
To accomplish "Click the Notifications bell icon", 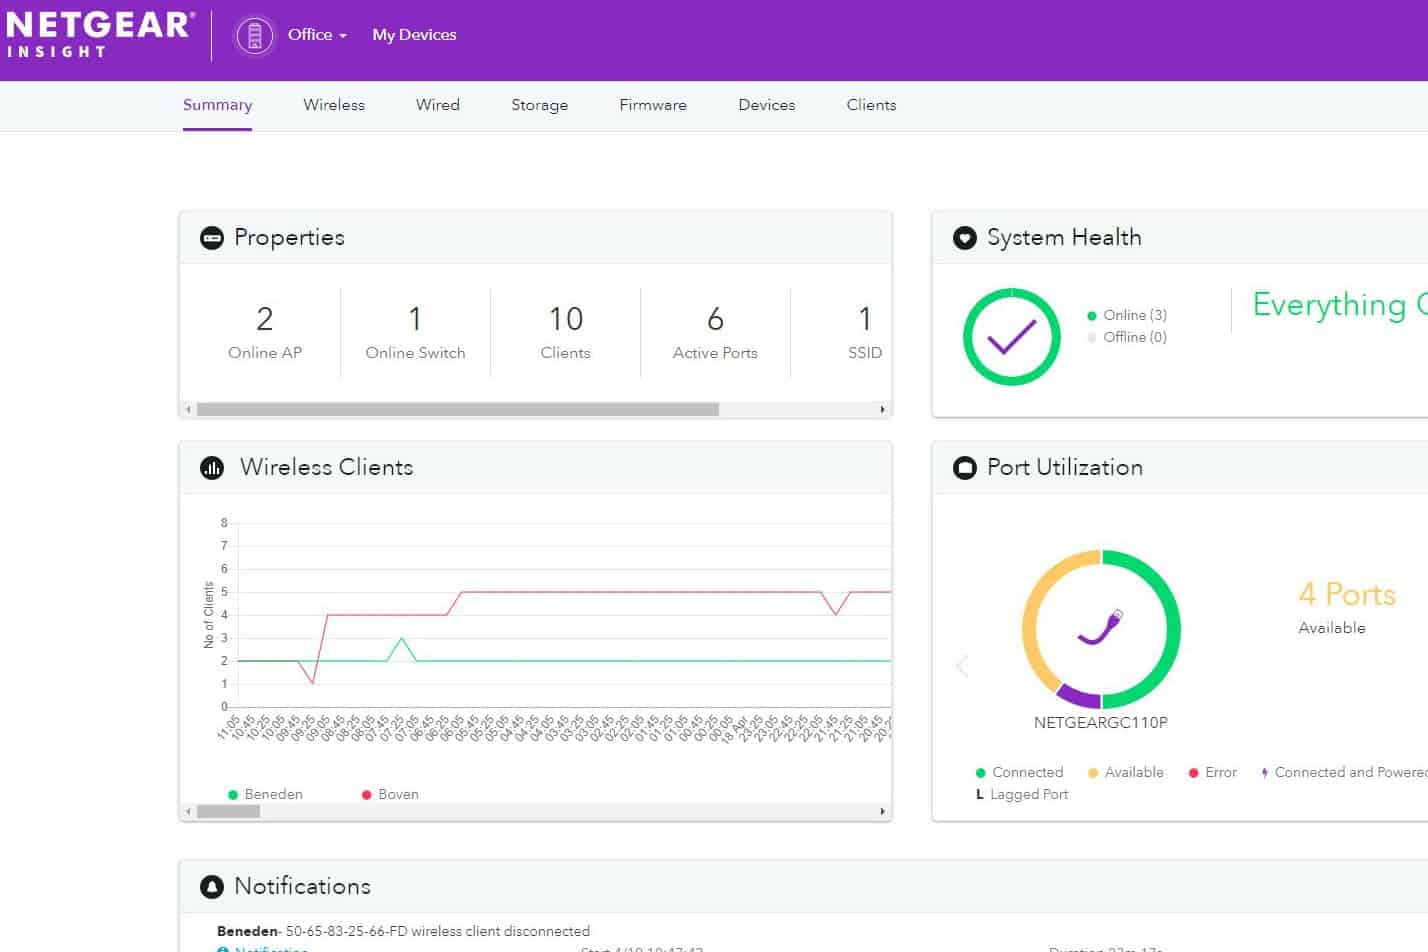I will point(212,886).
